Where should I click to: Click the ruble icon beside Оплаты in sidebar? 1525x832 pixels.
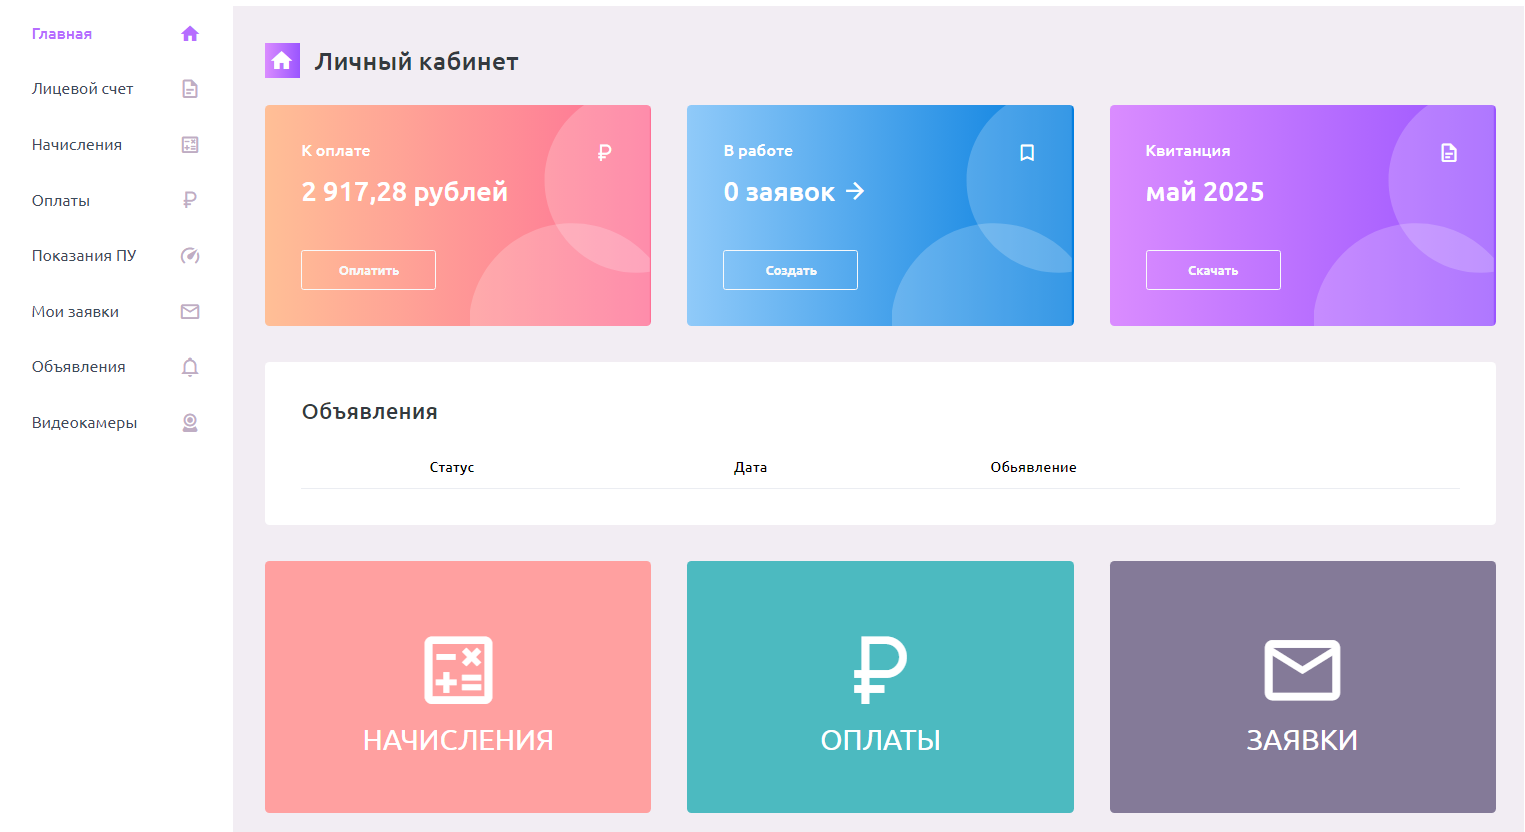190,200
